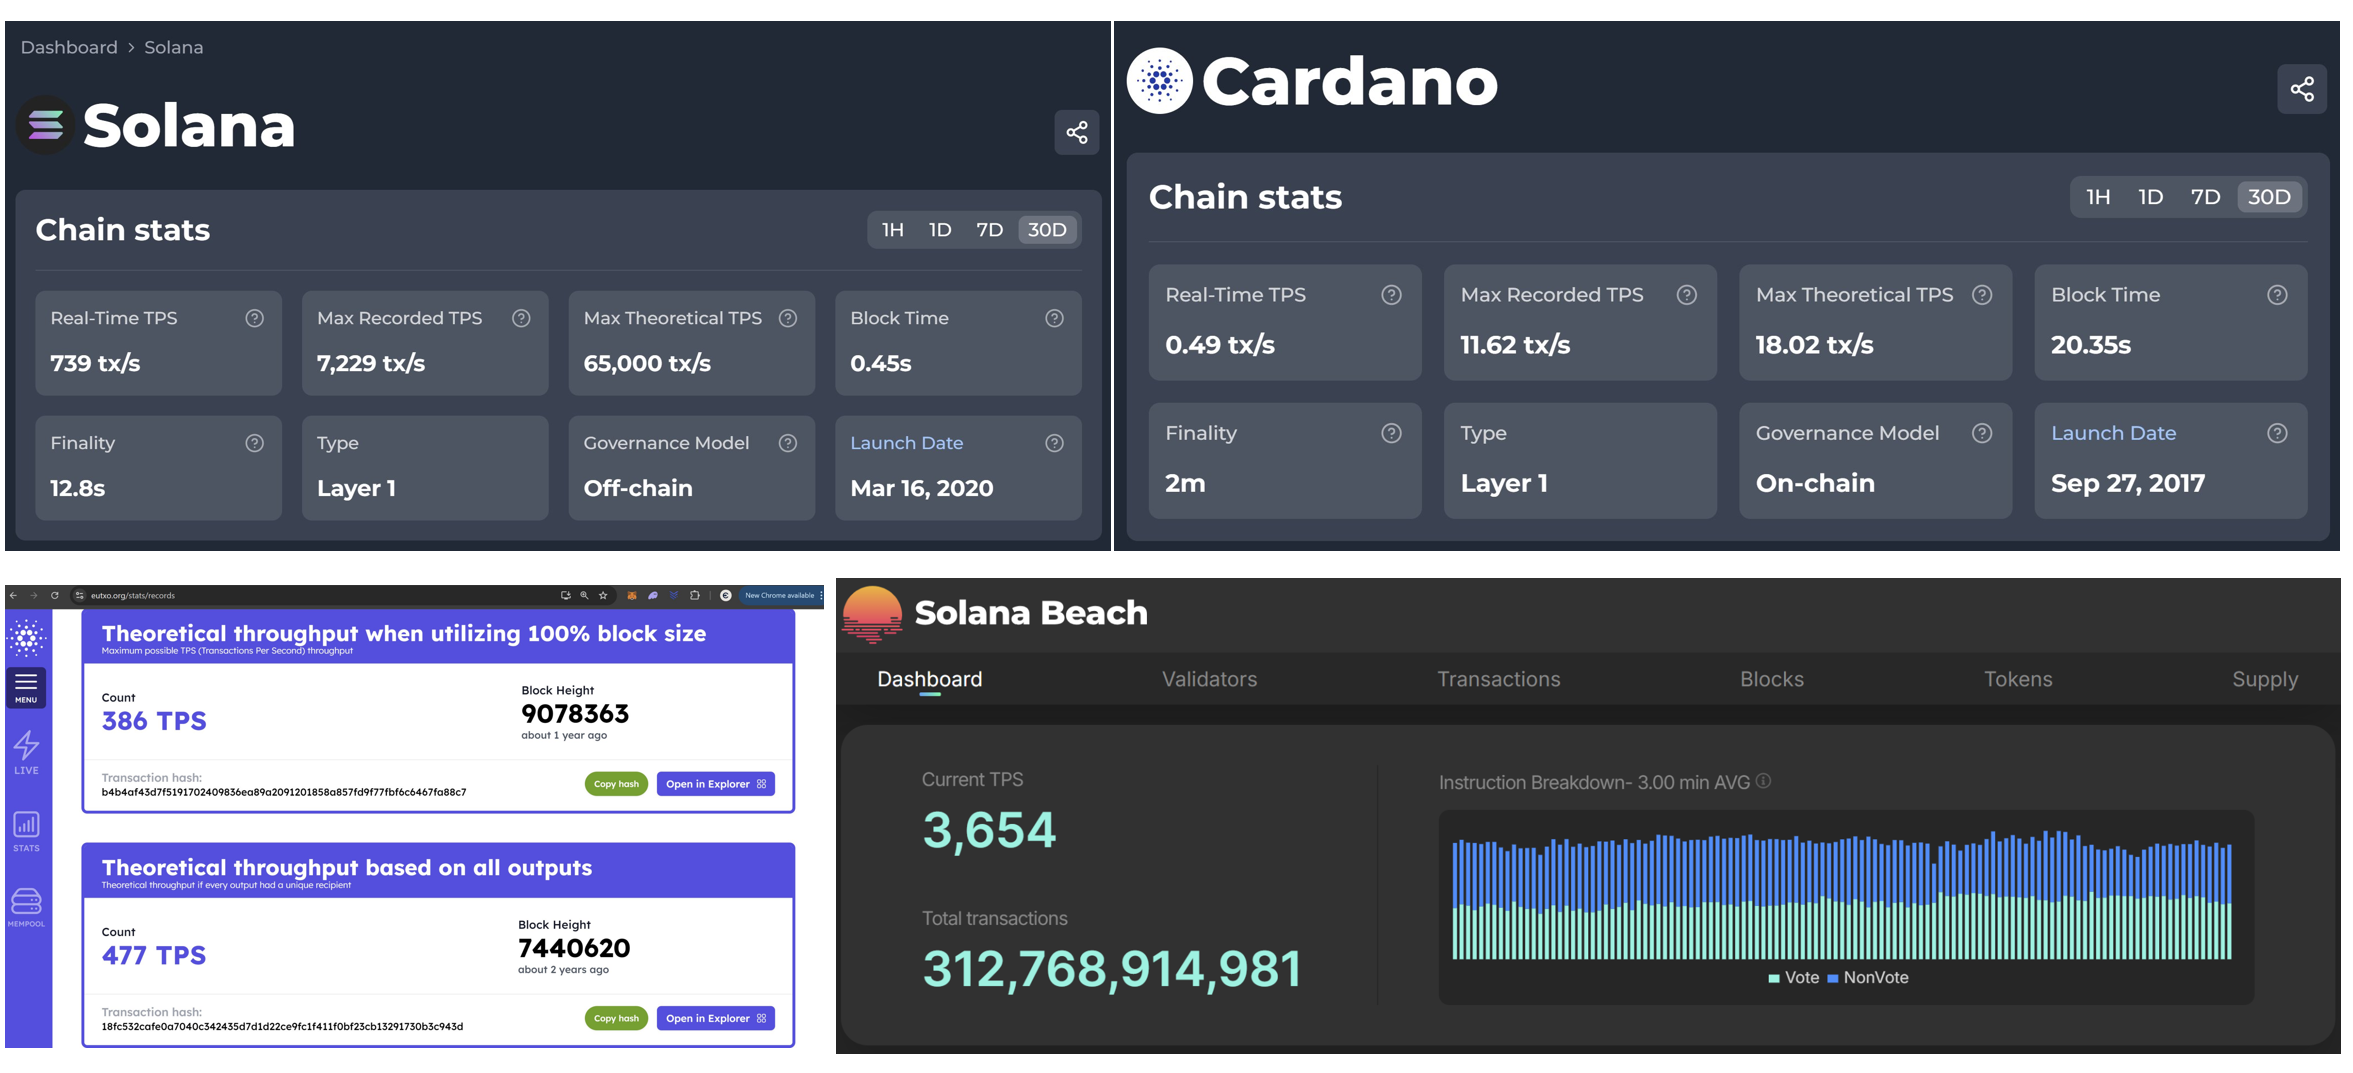Open the hamburger MENU in the eutxo sidebar
2353x1073 pixels.
26,686
